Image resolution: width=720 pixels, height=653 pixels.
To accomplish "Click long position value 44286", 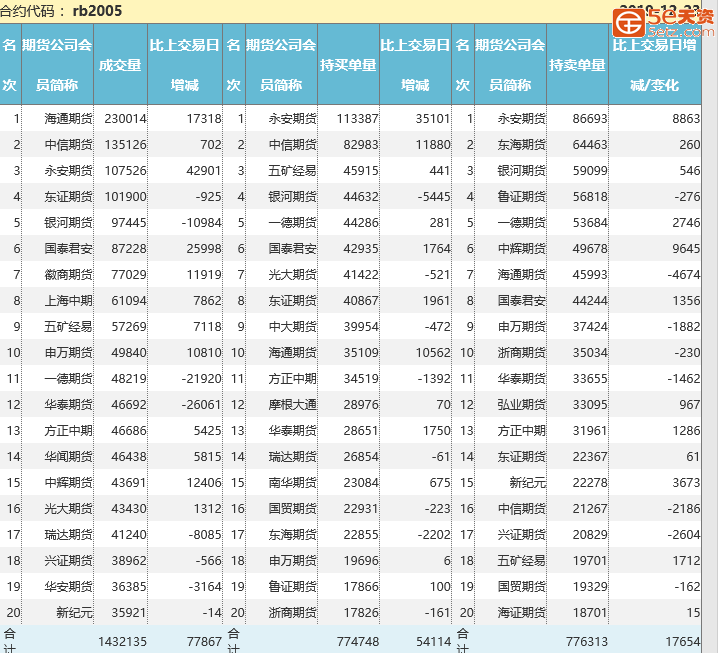I will [x=361, y=223].
